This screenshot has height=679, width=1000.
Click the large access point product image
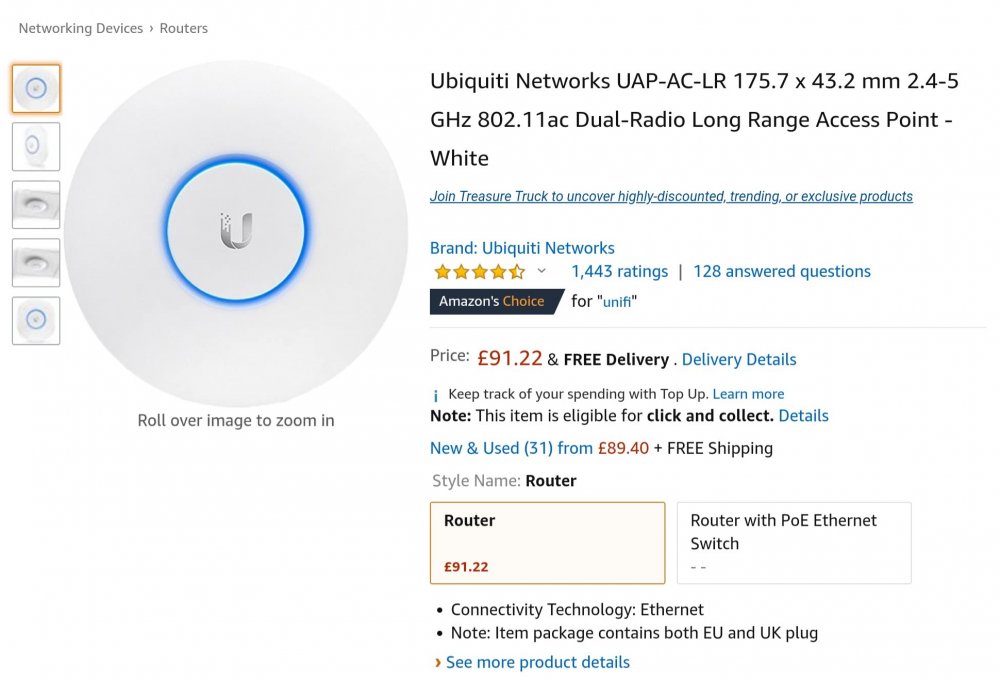pos(236,233)
